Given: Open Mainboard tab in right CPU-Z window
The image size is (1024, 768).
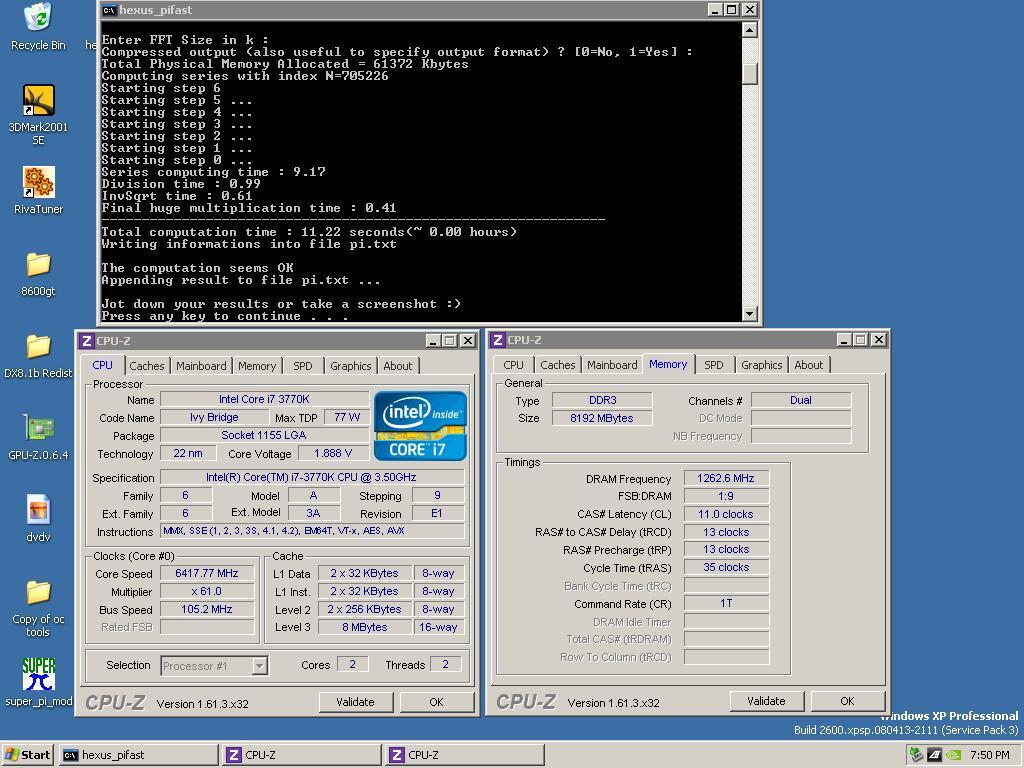Looking at the screenshot, I should [612, 365].
